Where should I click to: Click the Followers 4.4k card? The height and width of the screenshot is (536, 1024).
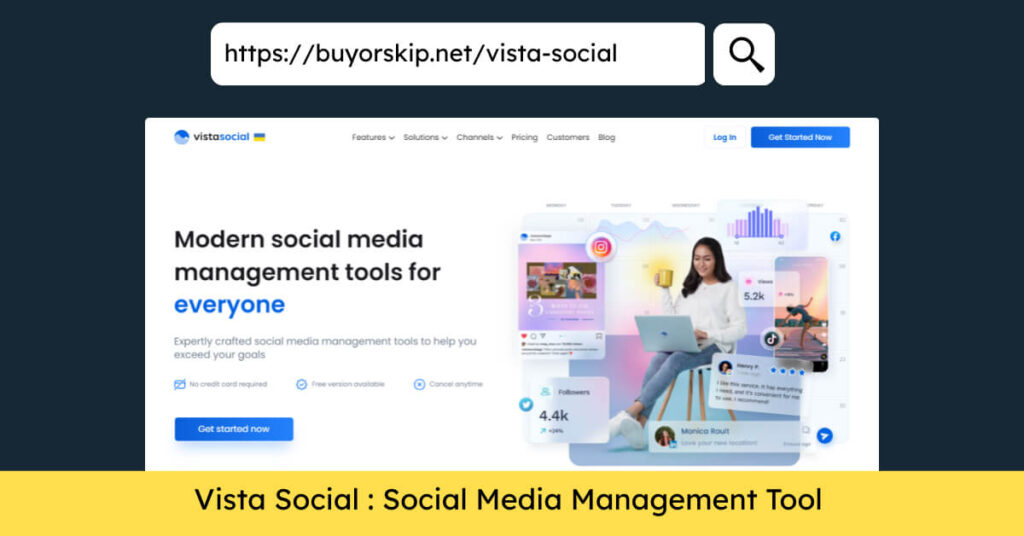pyautogui.click(x=566, y=411)
